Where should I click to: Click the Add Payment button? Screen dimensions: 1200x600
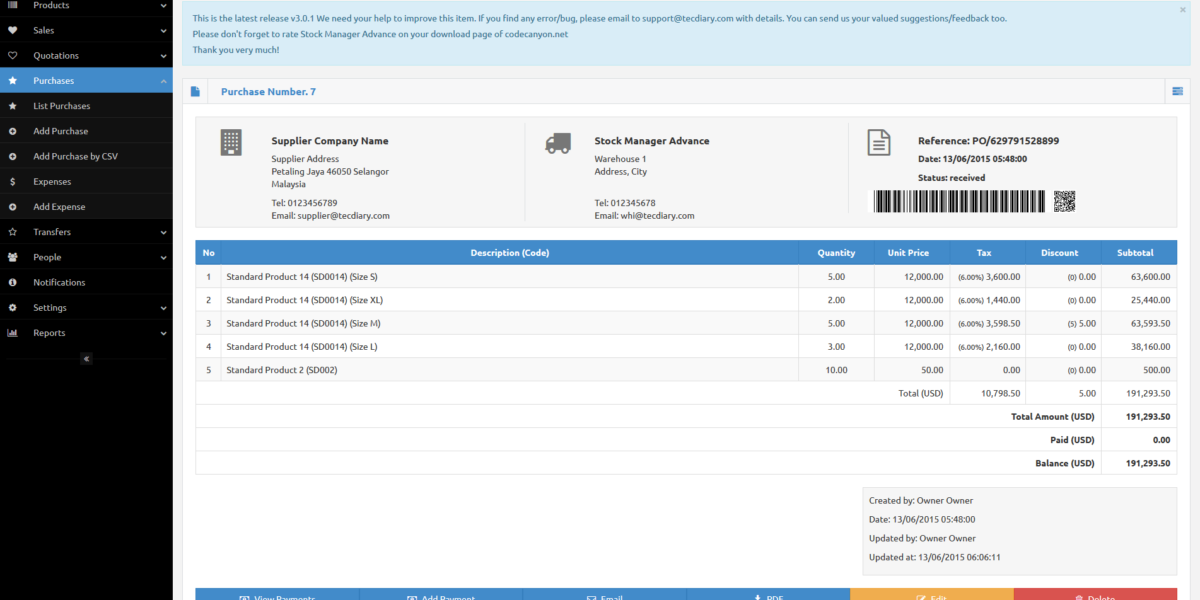(440, 596)
